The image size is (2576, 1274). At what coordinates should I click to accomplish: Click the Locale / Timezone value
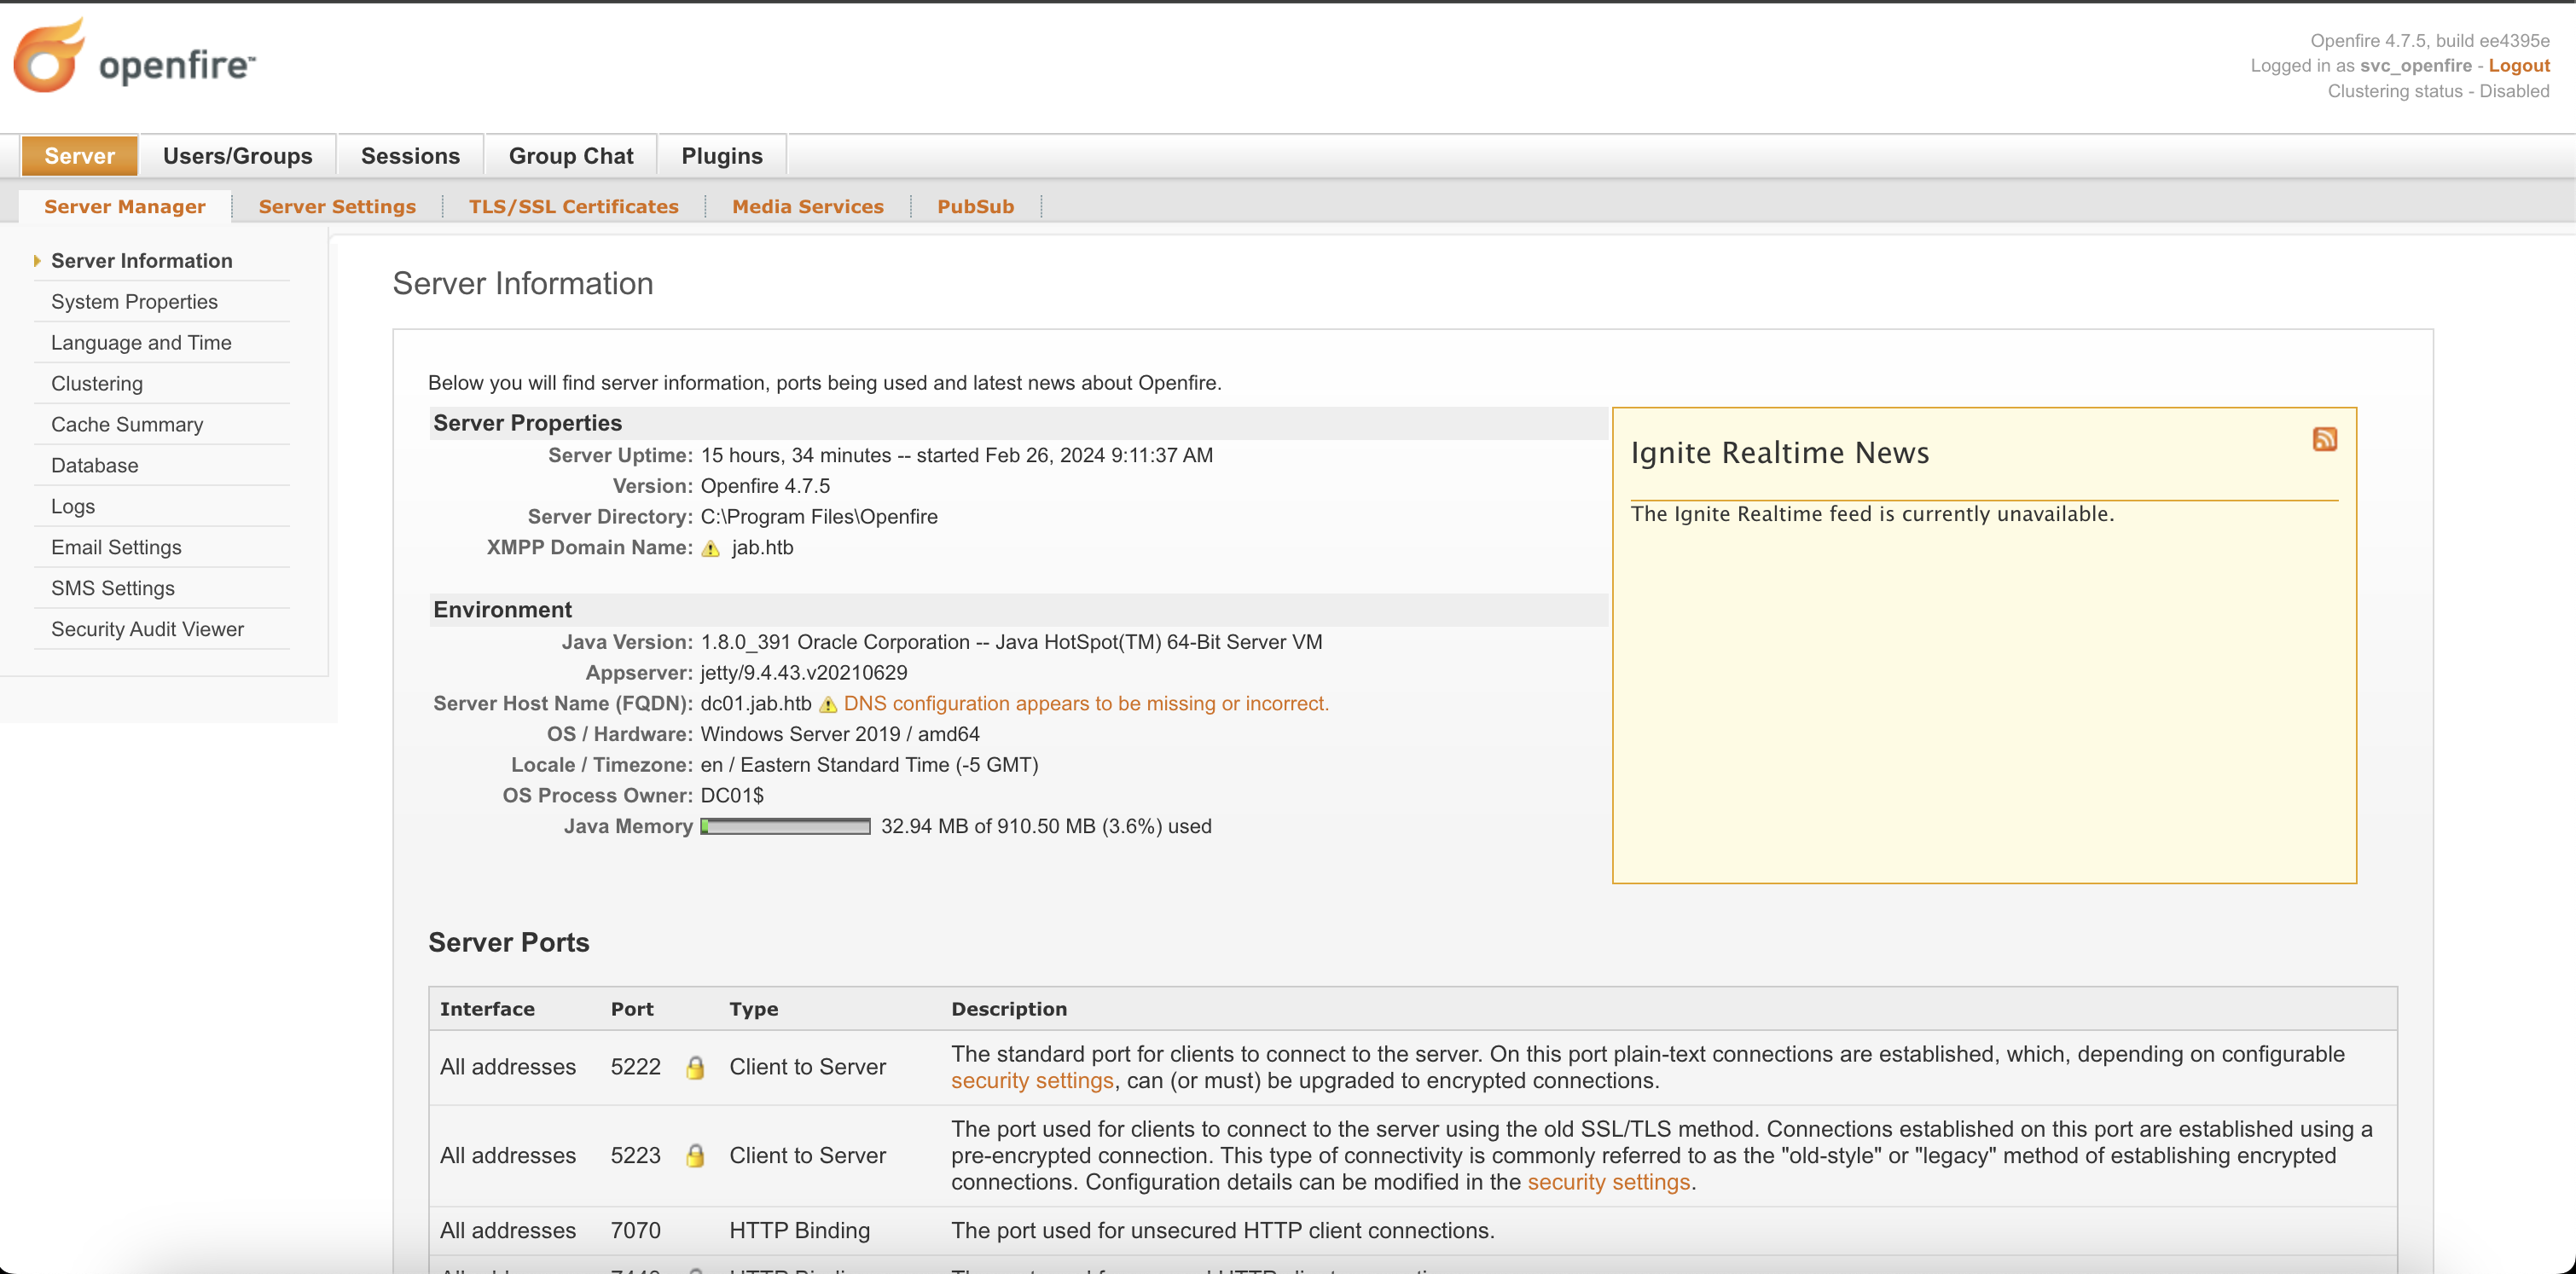coord(869,766)
